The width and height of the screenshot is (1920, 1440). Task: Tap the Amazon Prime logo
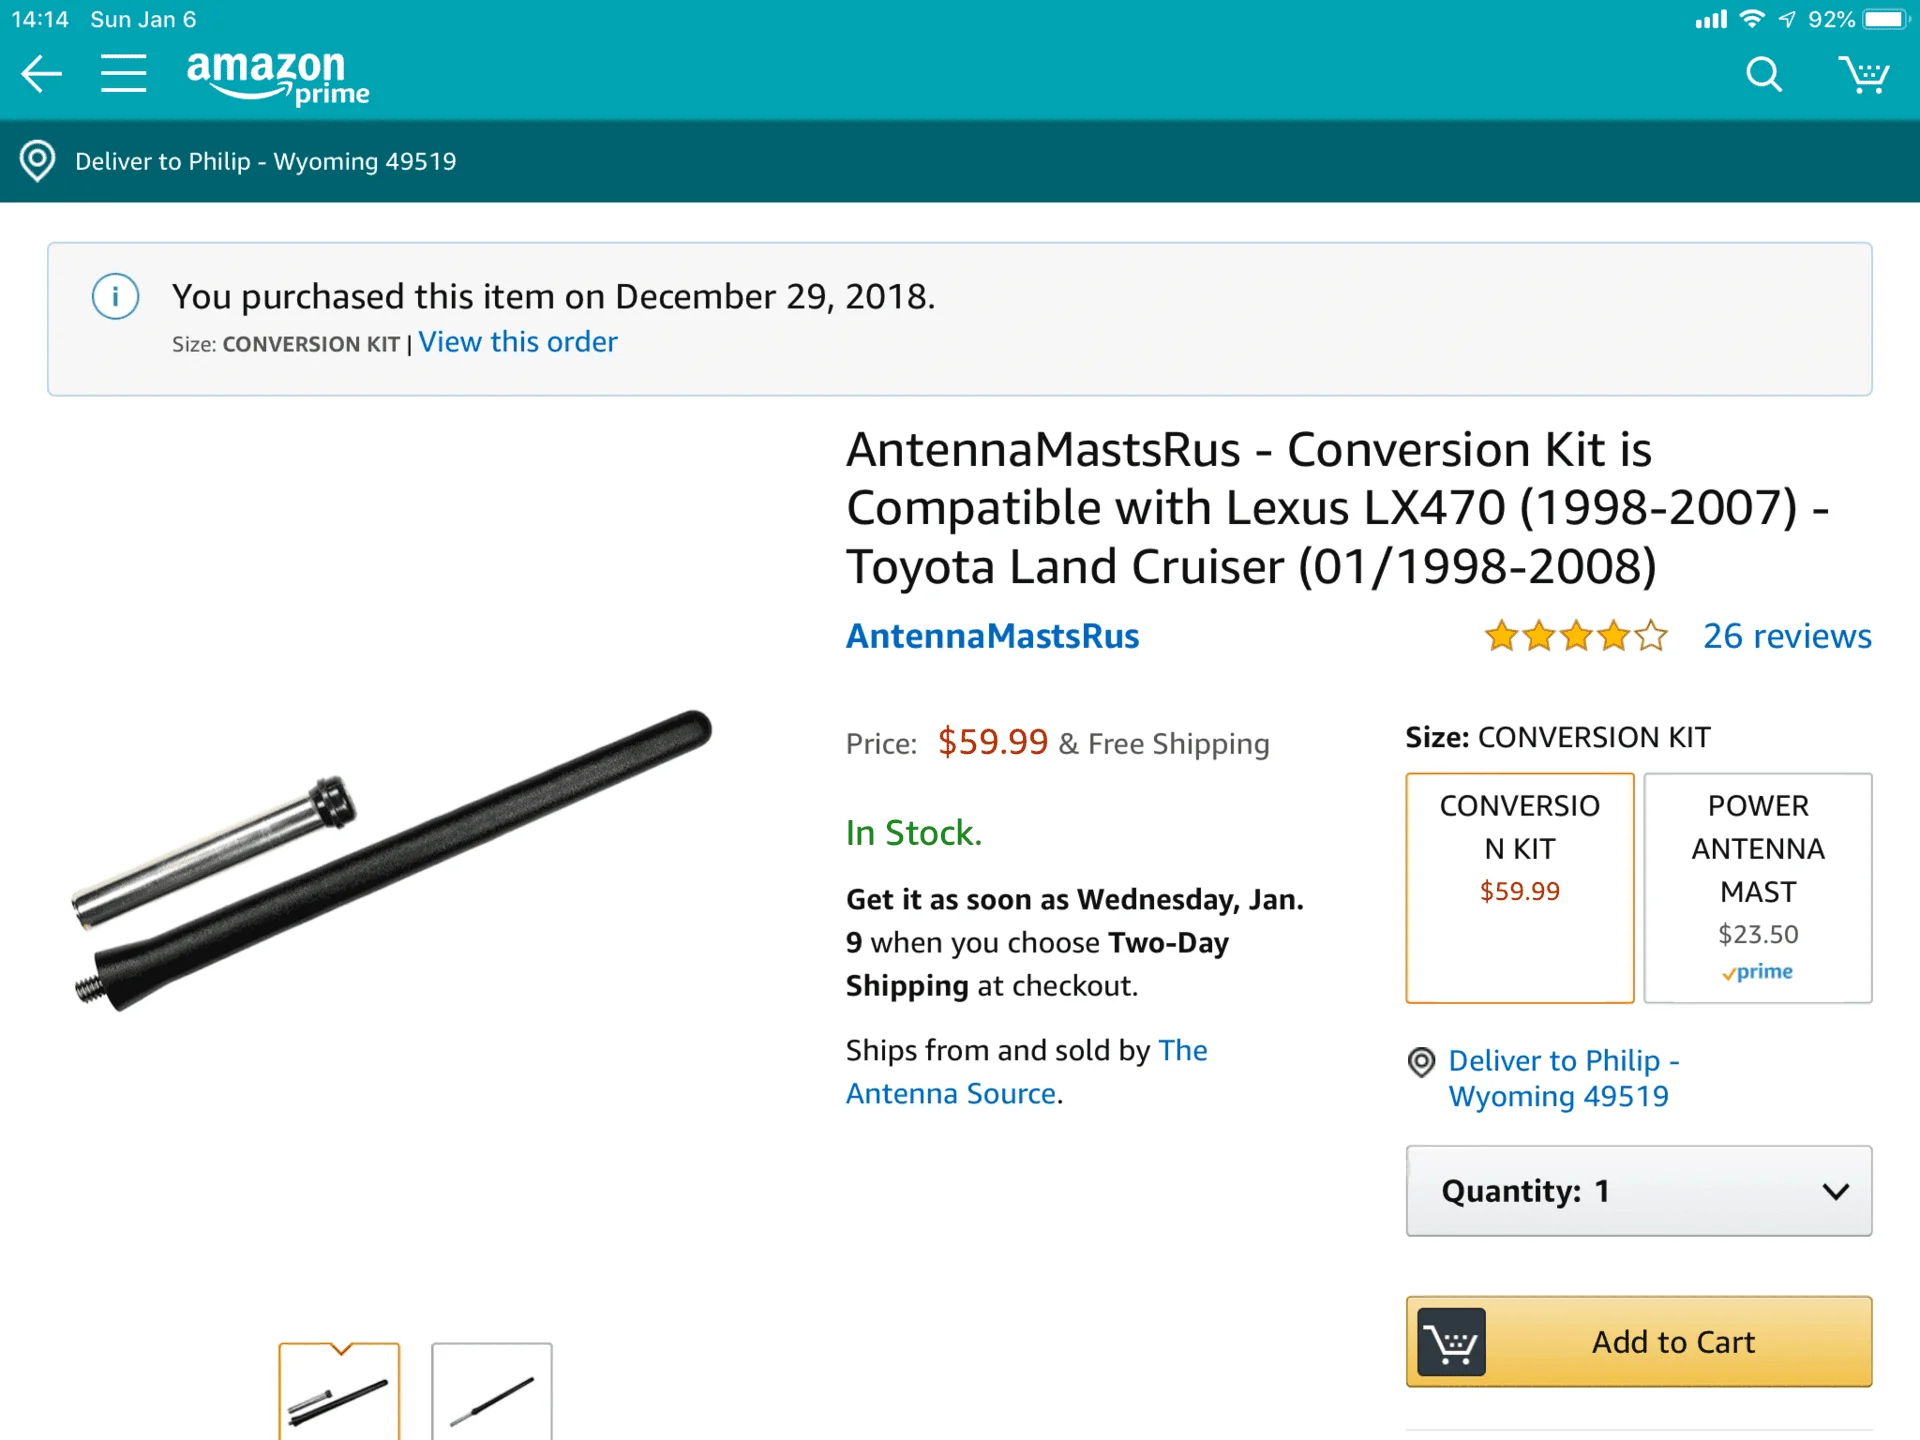(x=277, y=76)
